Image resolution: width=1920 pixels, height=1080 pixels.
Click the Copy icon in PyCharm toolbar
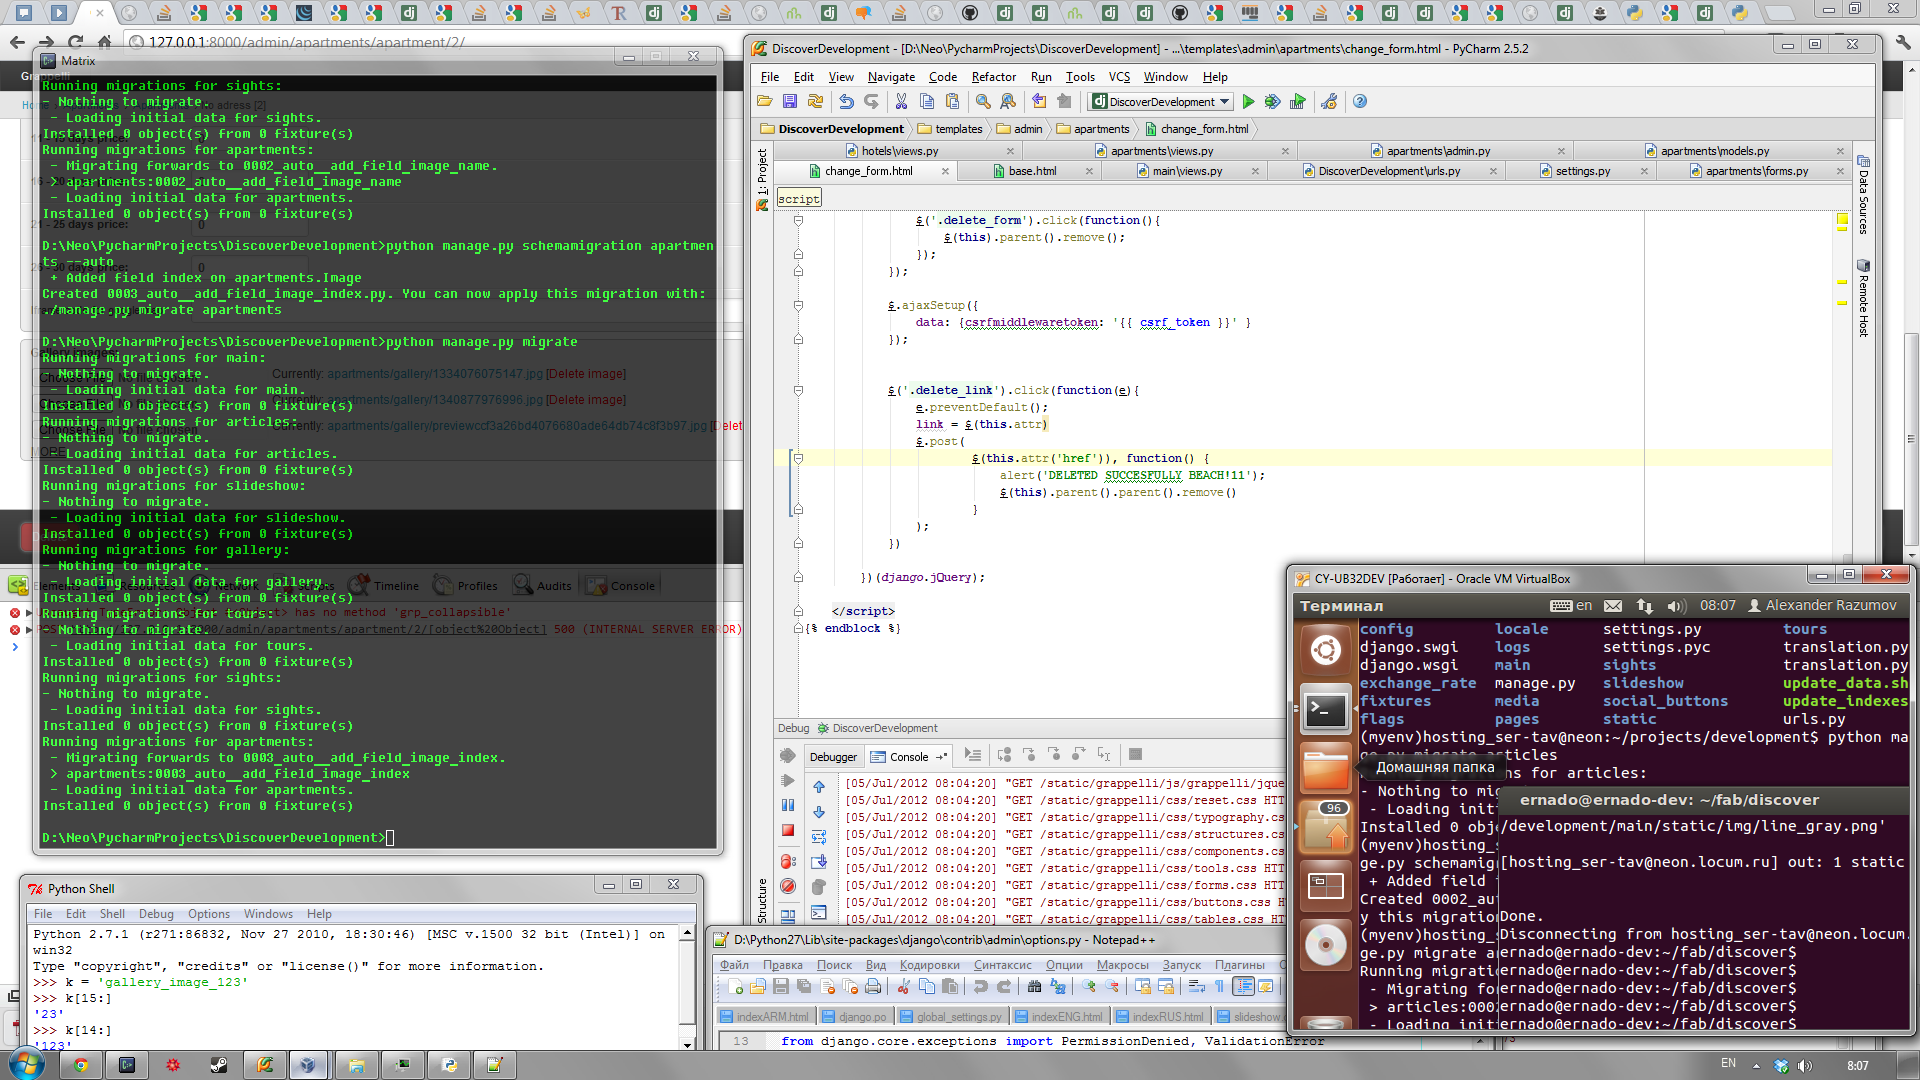point(927,102)
